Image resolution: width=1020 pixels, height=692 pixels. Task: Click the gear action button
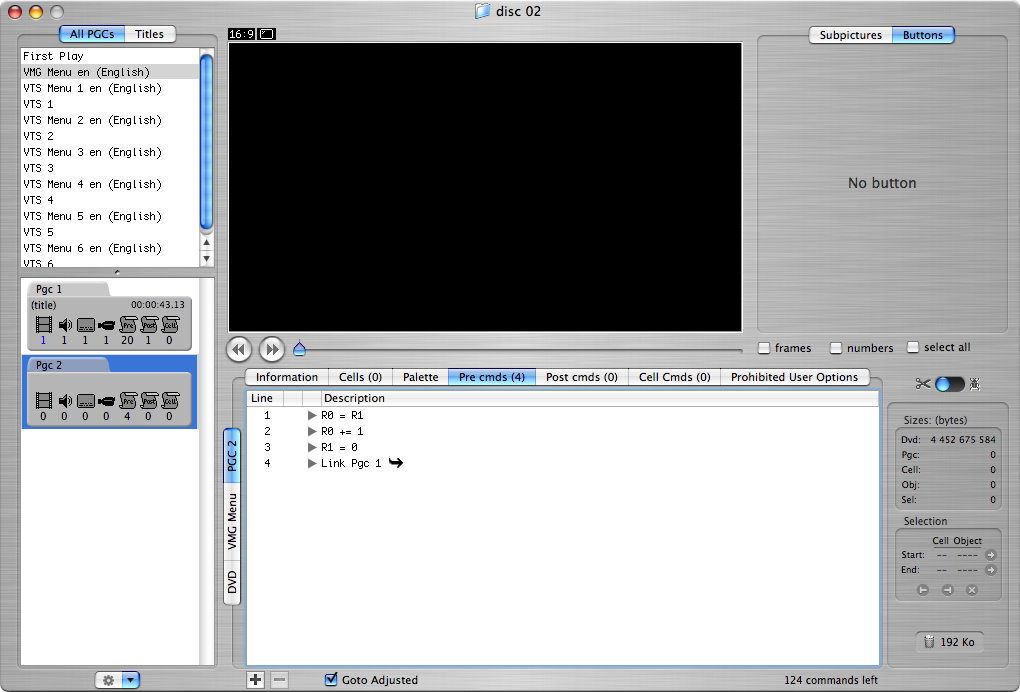coord(109,680)
